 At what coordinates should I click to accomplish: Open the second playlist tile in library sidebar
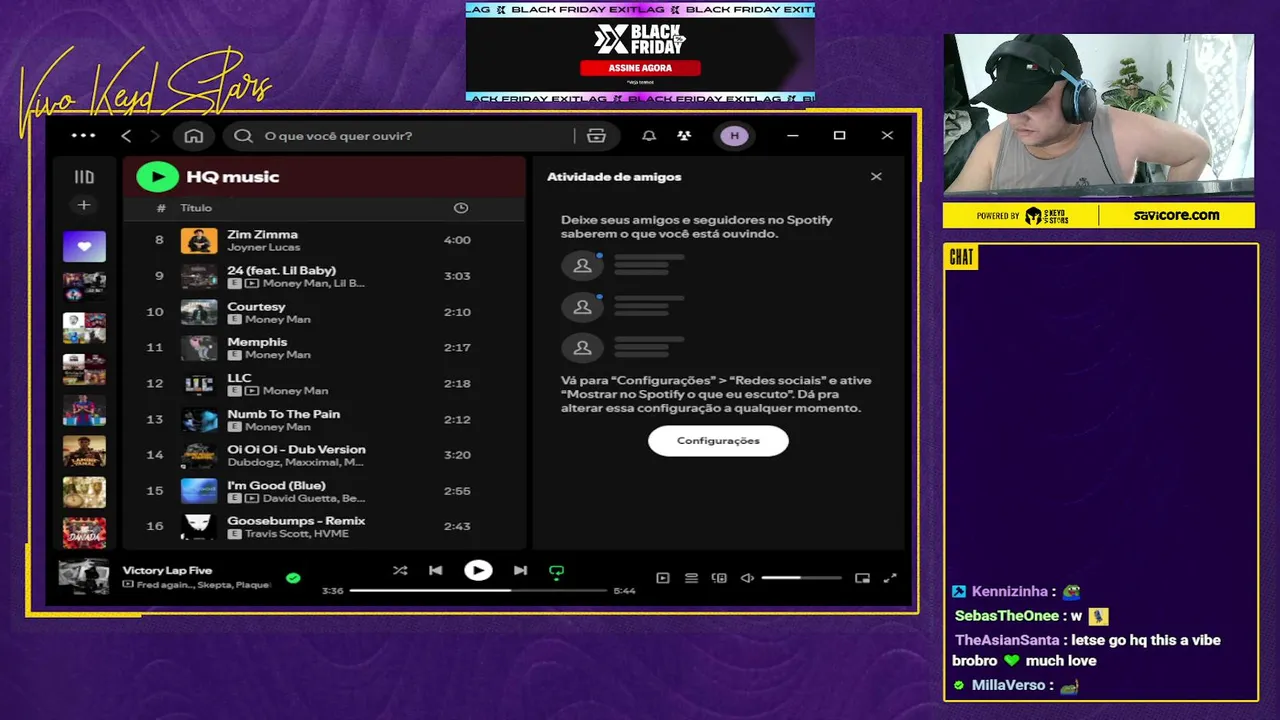[x=84, y=287]
